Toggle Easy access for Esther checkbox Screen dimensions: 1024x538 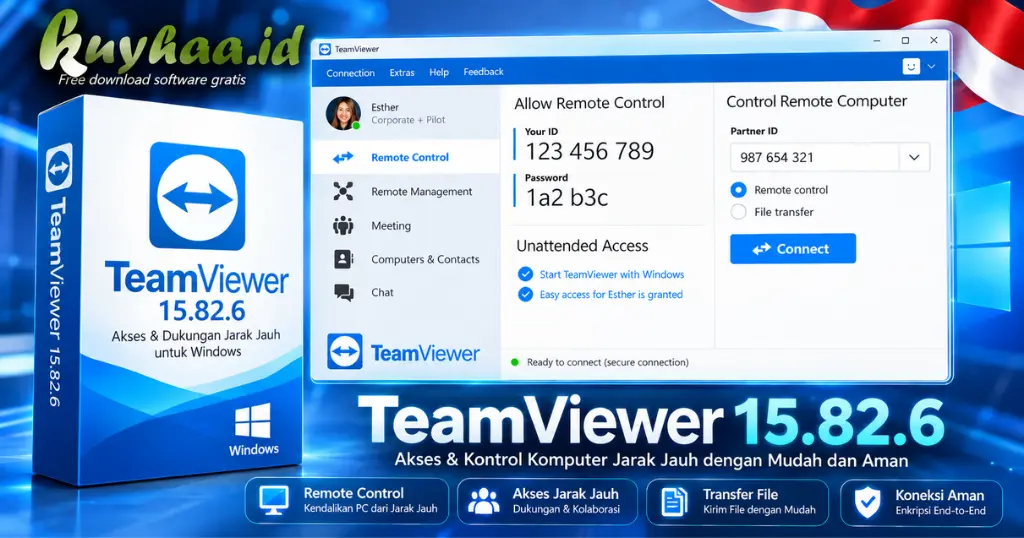click(525, 294)
